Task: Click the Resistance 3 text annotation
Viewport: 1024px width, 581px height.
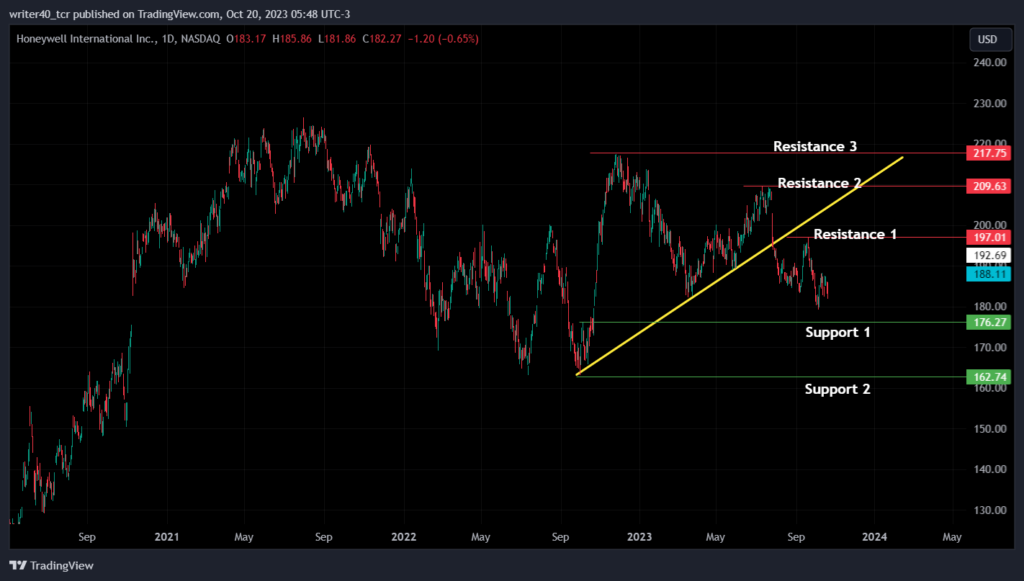Action: click(815, 146)
